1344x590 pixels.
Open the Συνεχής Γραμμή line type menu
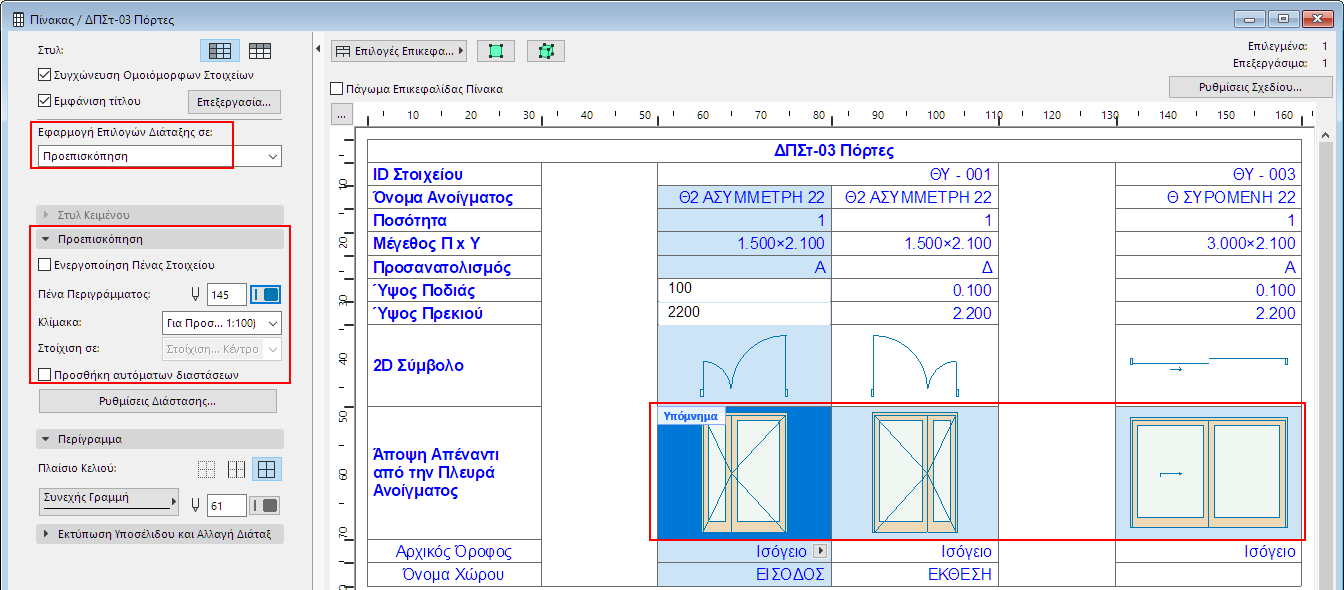(108, 502)
